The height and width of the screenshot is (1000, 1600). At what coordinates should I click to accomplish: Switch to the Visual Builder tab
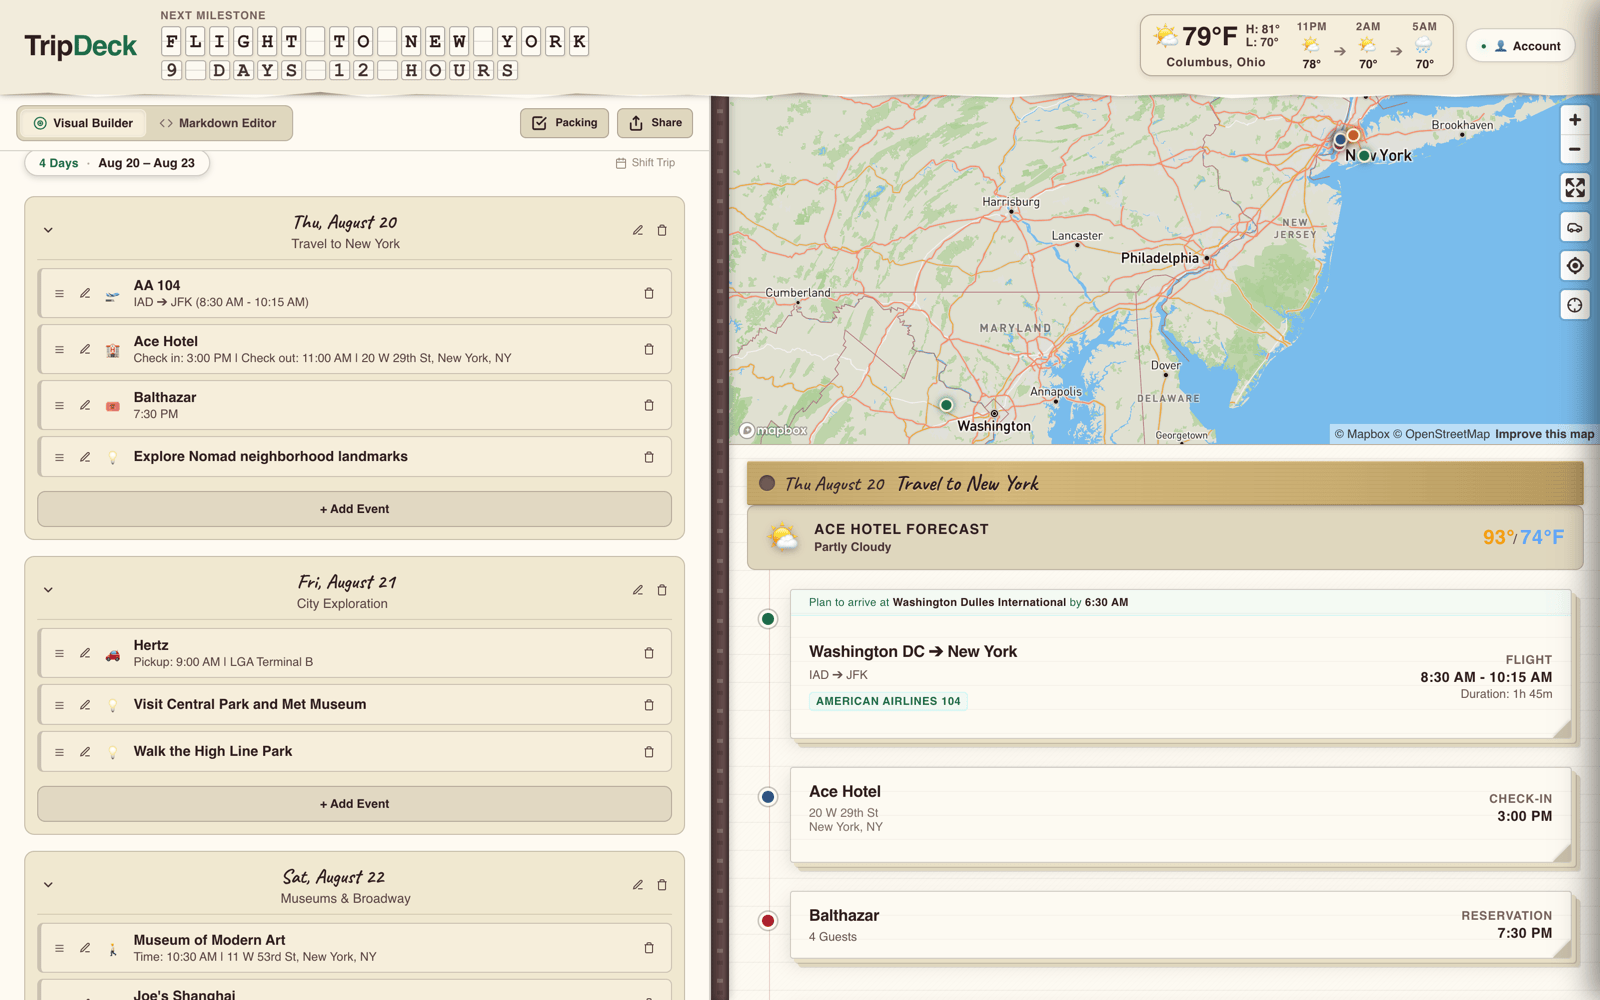point(83,123)
